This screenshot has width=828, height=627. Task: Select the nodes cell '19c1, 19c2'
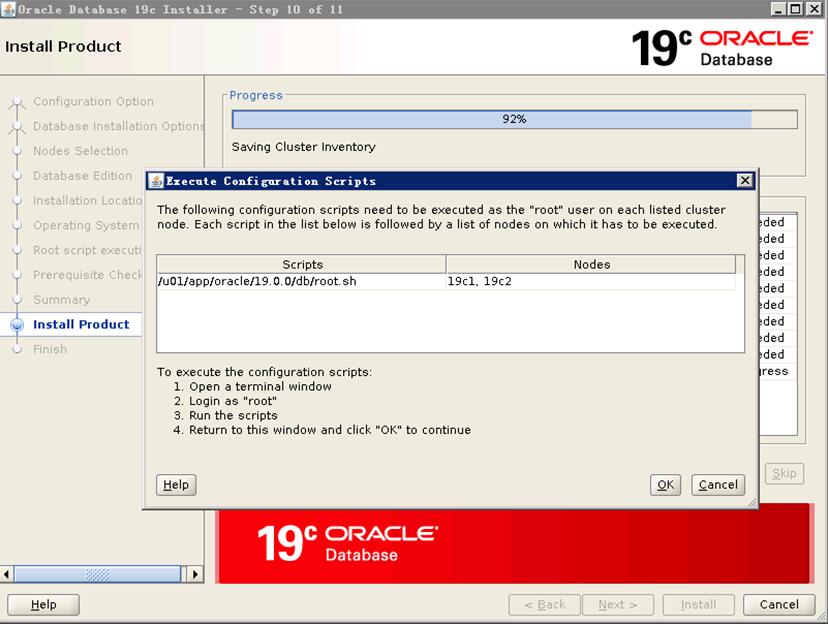pos(591,281)
